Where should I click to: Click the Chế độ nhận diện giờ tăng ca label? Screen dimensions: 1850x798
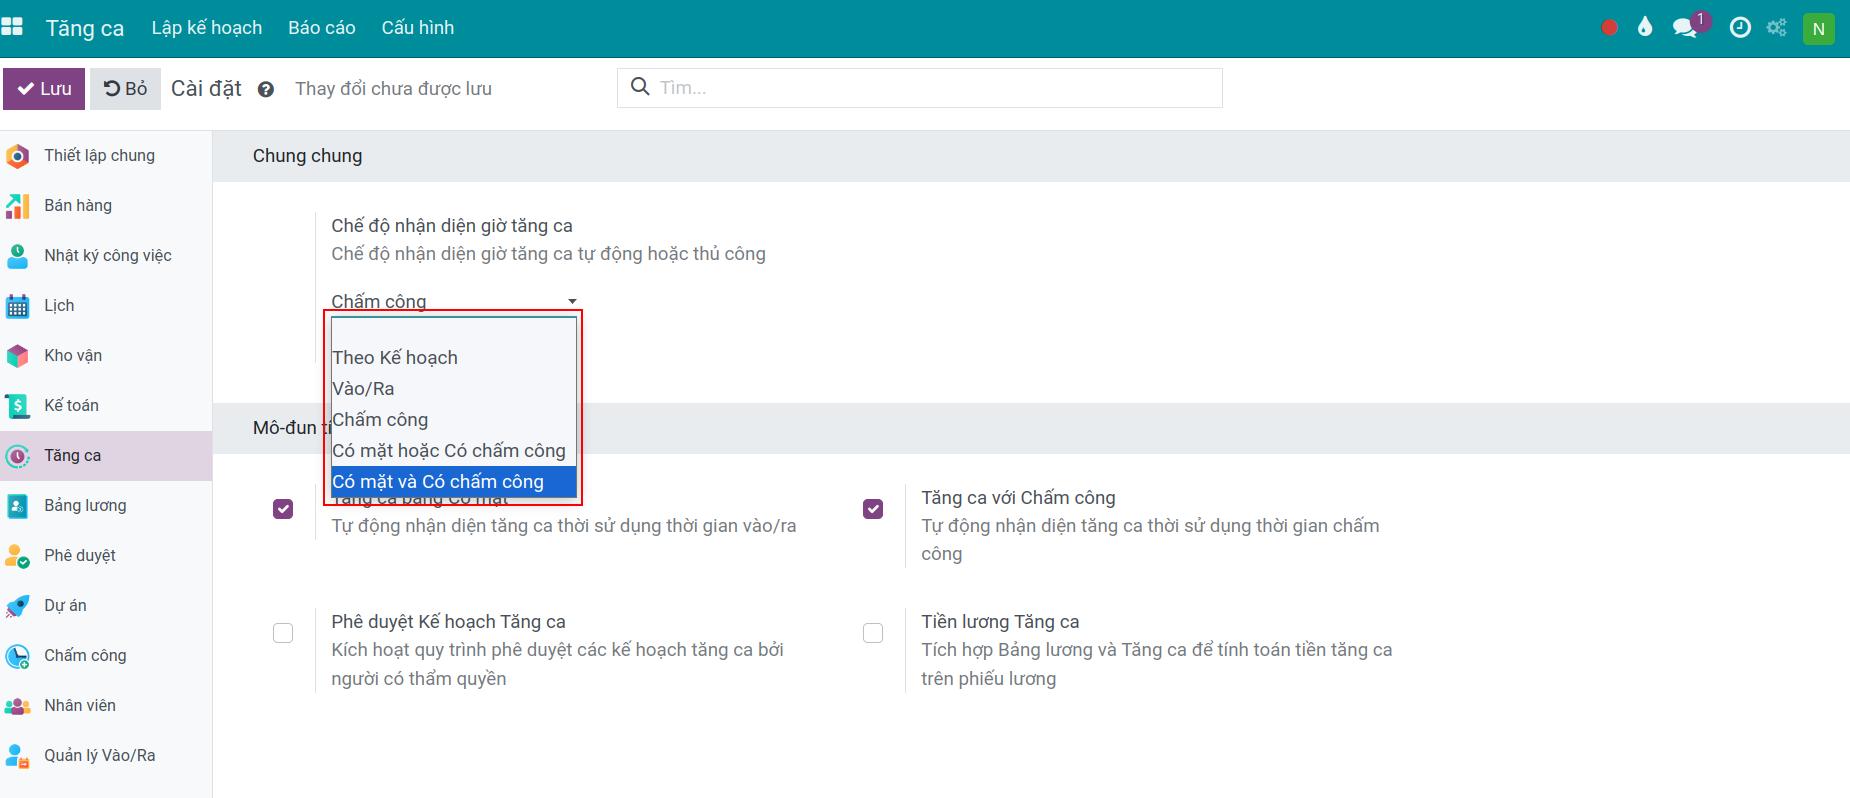point(452,226)
